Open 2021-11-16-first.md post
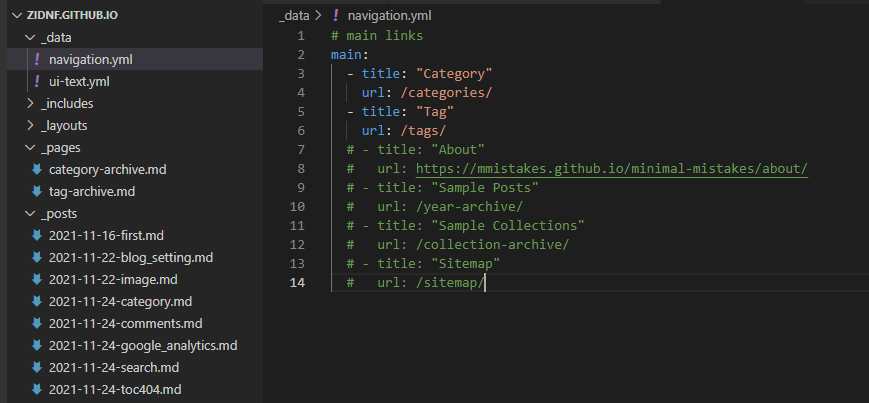Screen dimensions: 869x403 (106, 236)
